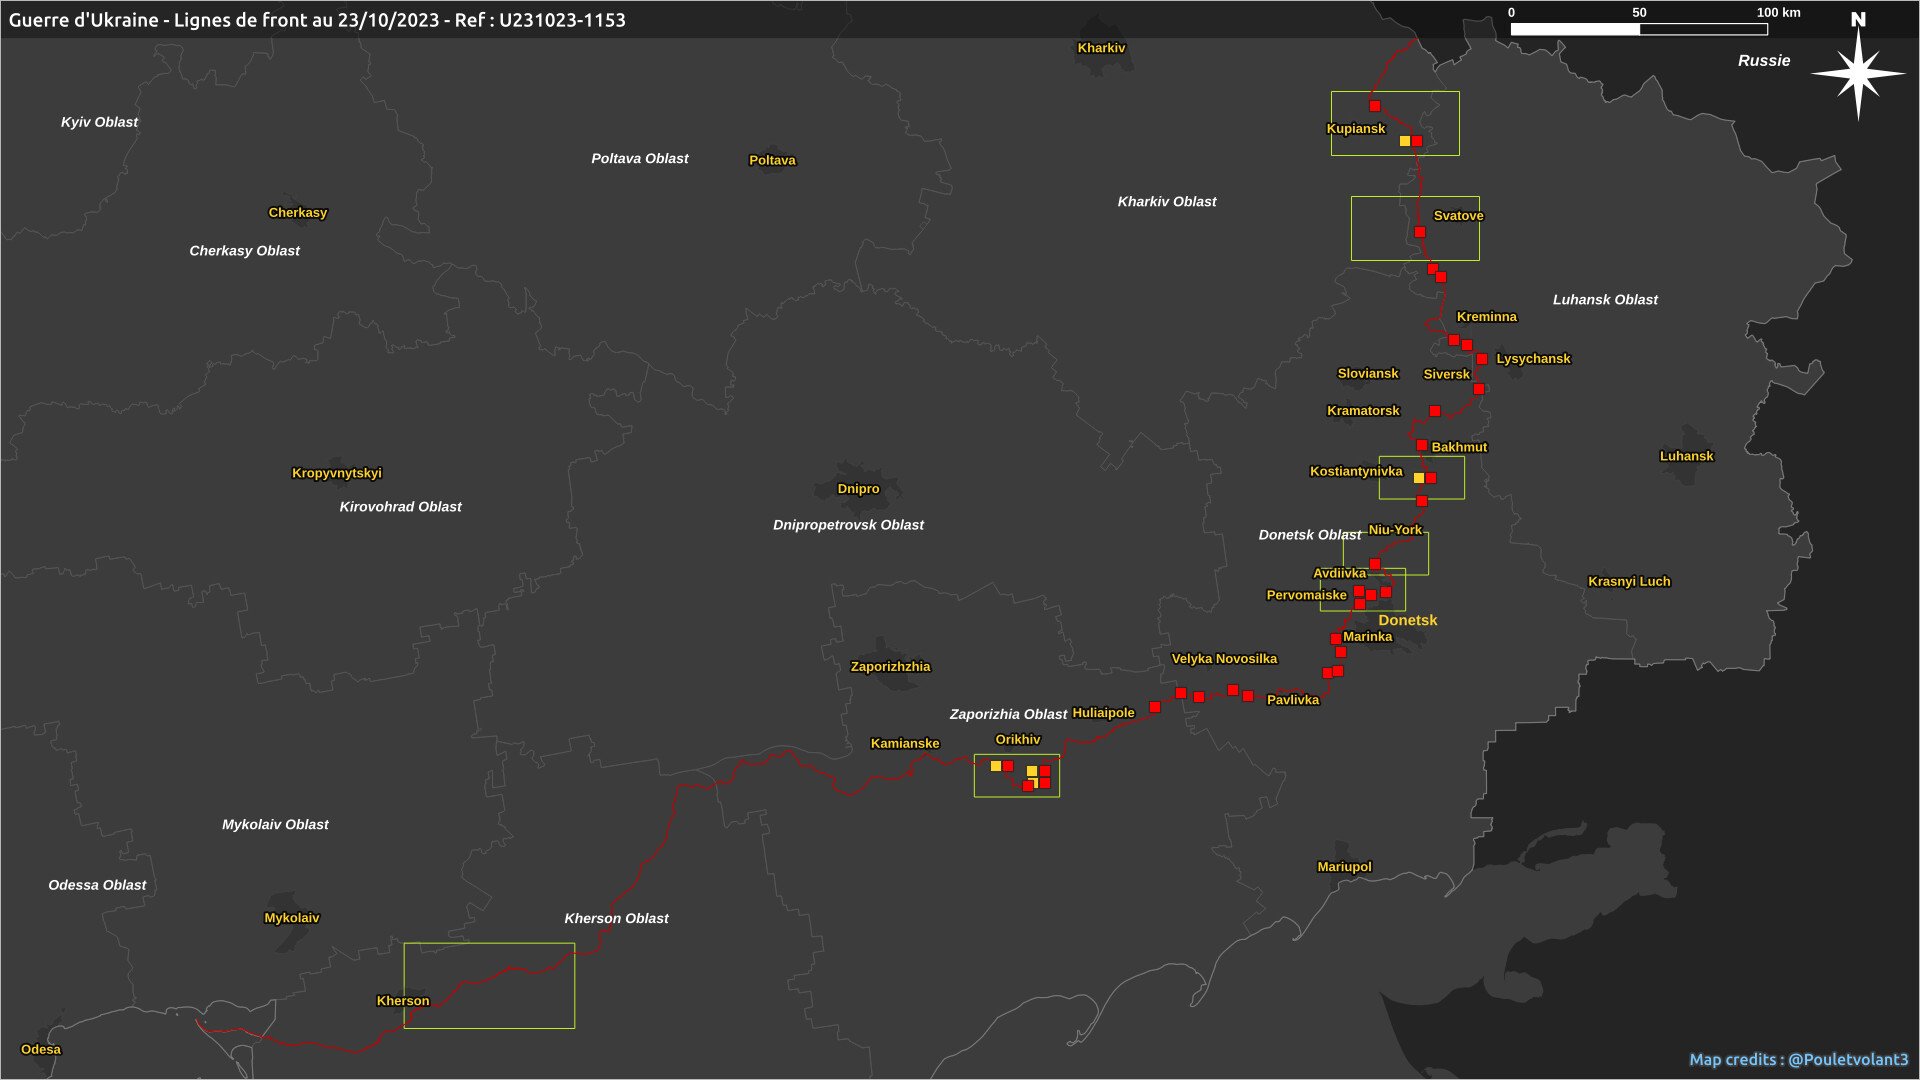The image size is (1920, 1080).
Task: Click the Kyiv Oblast label
Action: click(x=99, y=122)
